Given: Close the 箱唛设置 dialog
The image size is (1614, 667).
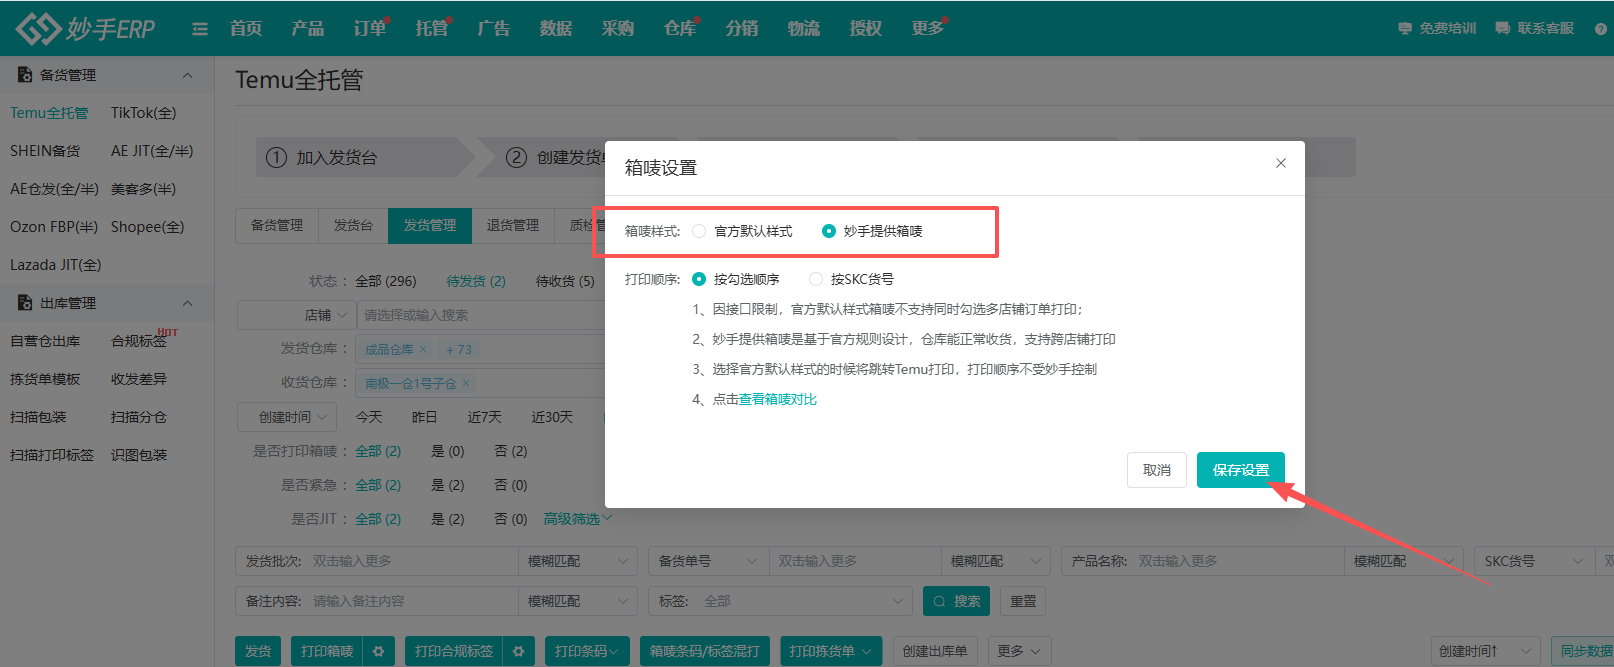Looking at the screenshot, I should pyautogui.click(x=1281, y=163).
